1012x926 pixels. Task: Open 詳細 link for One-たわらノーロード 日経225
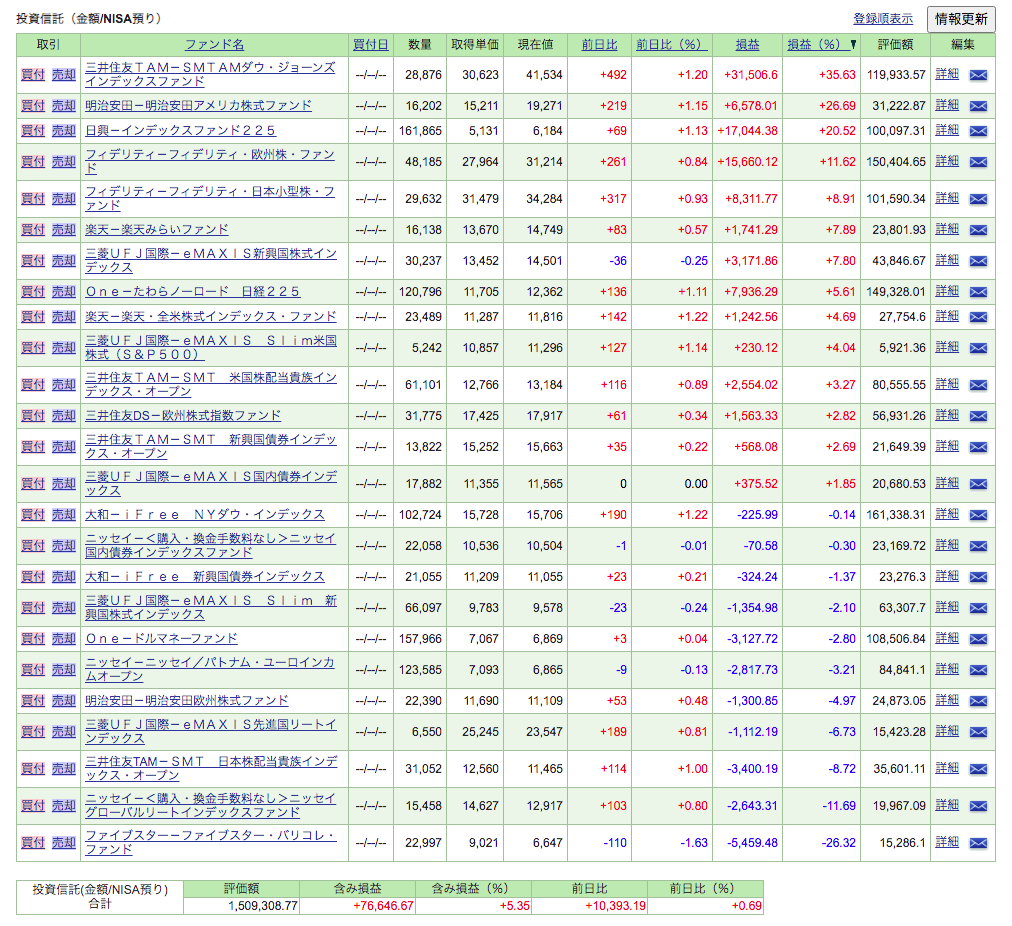click(x=947, y=291)
